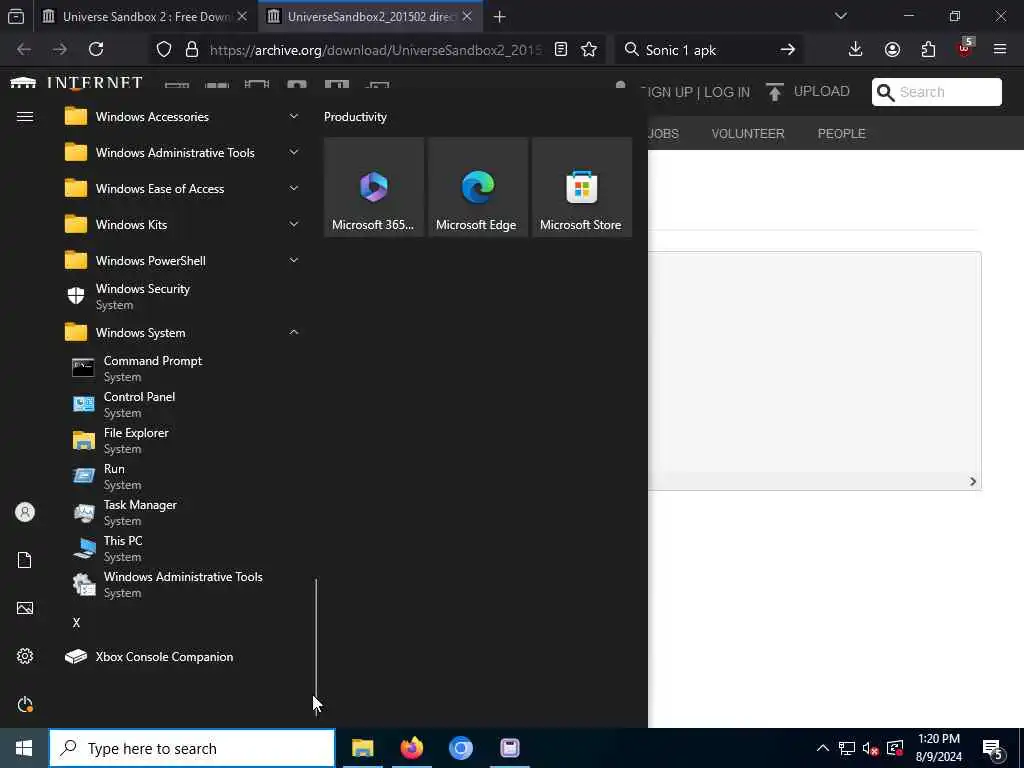Open Chromium browser from taskbar
This screenshot has width=1024, height=768.
pos(460,748)
